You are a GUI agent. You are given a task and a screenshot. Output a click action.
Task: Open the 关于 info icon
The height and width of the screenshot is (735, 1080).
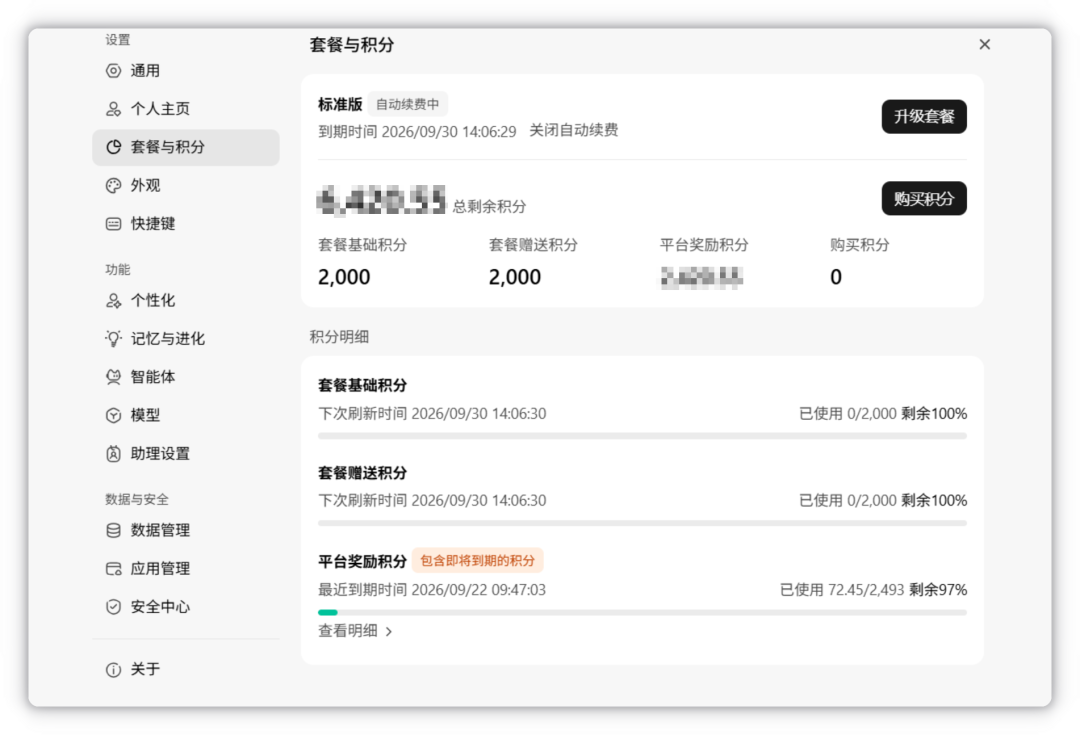(x=113, y=670)
